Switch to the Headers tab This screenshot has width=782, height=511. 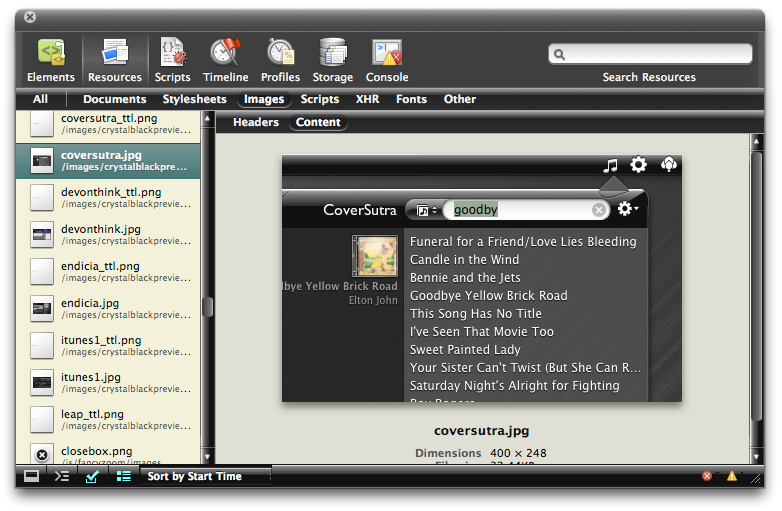[x=256, y=122]
